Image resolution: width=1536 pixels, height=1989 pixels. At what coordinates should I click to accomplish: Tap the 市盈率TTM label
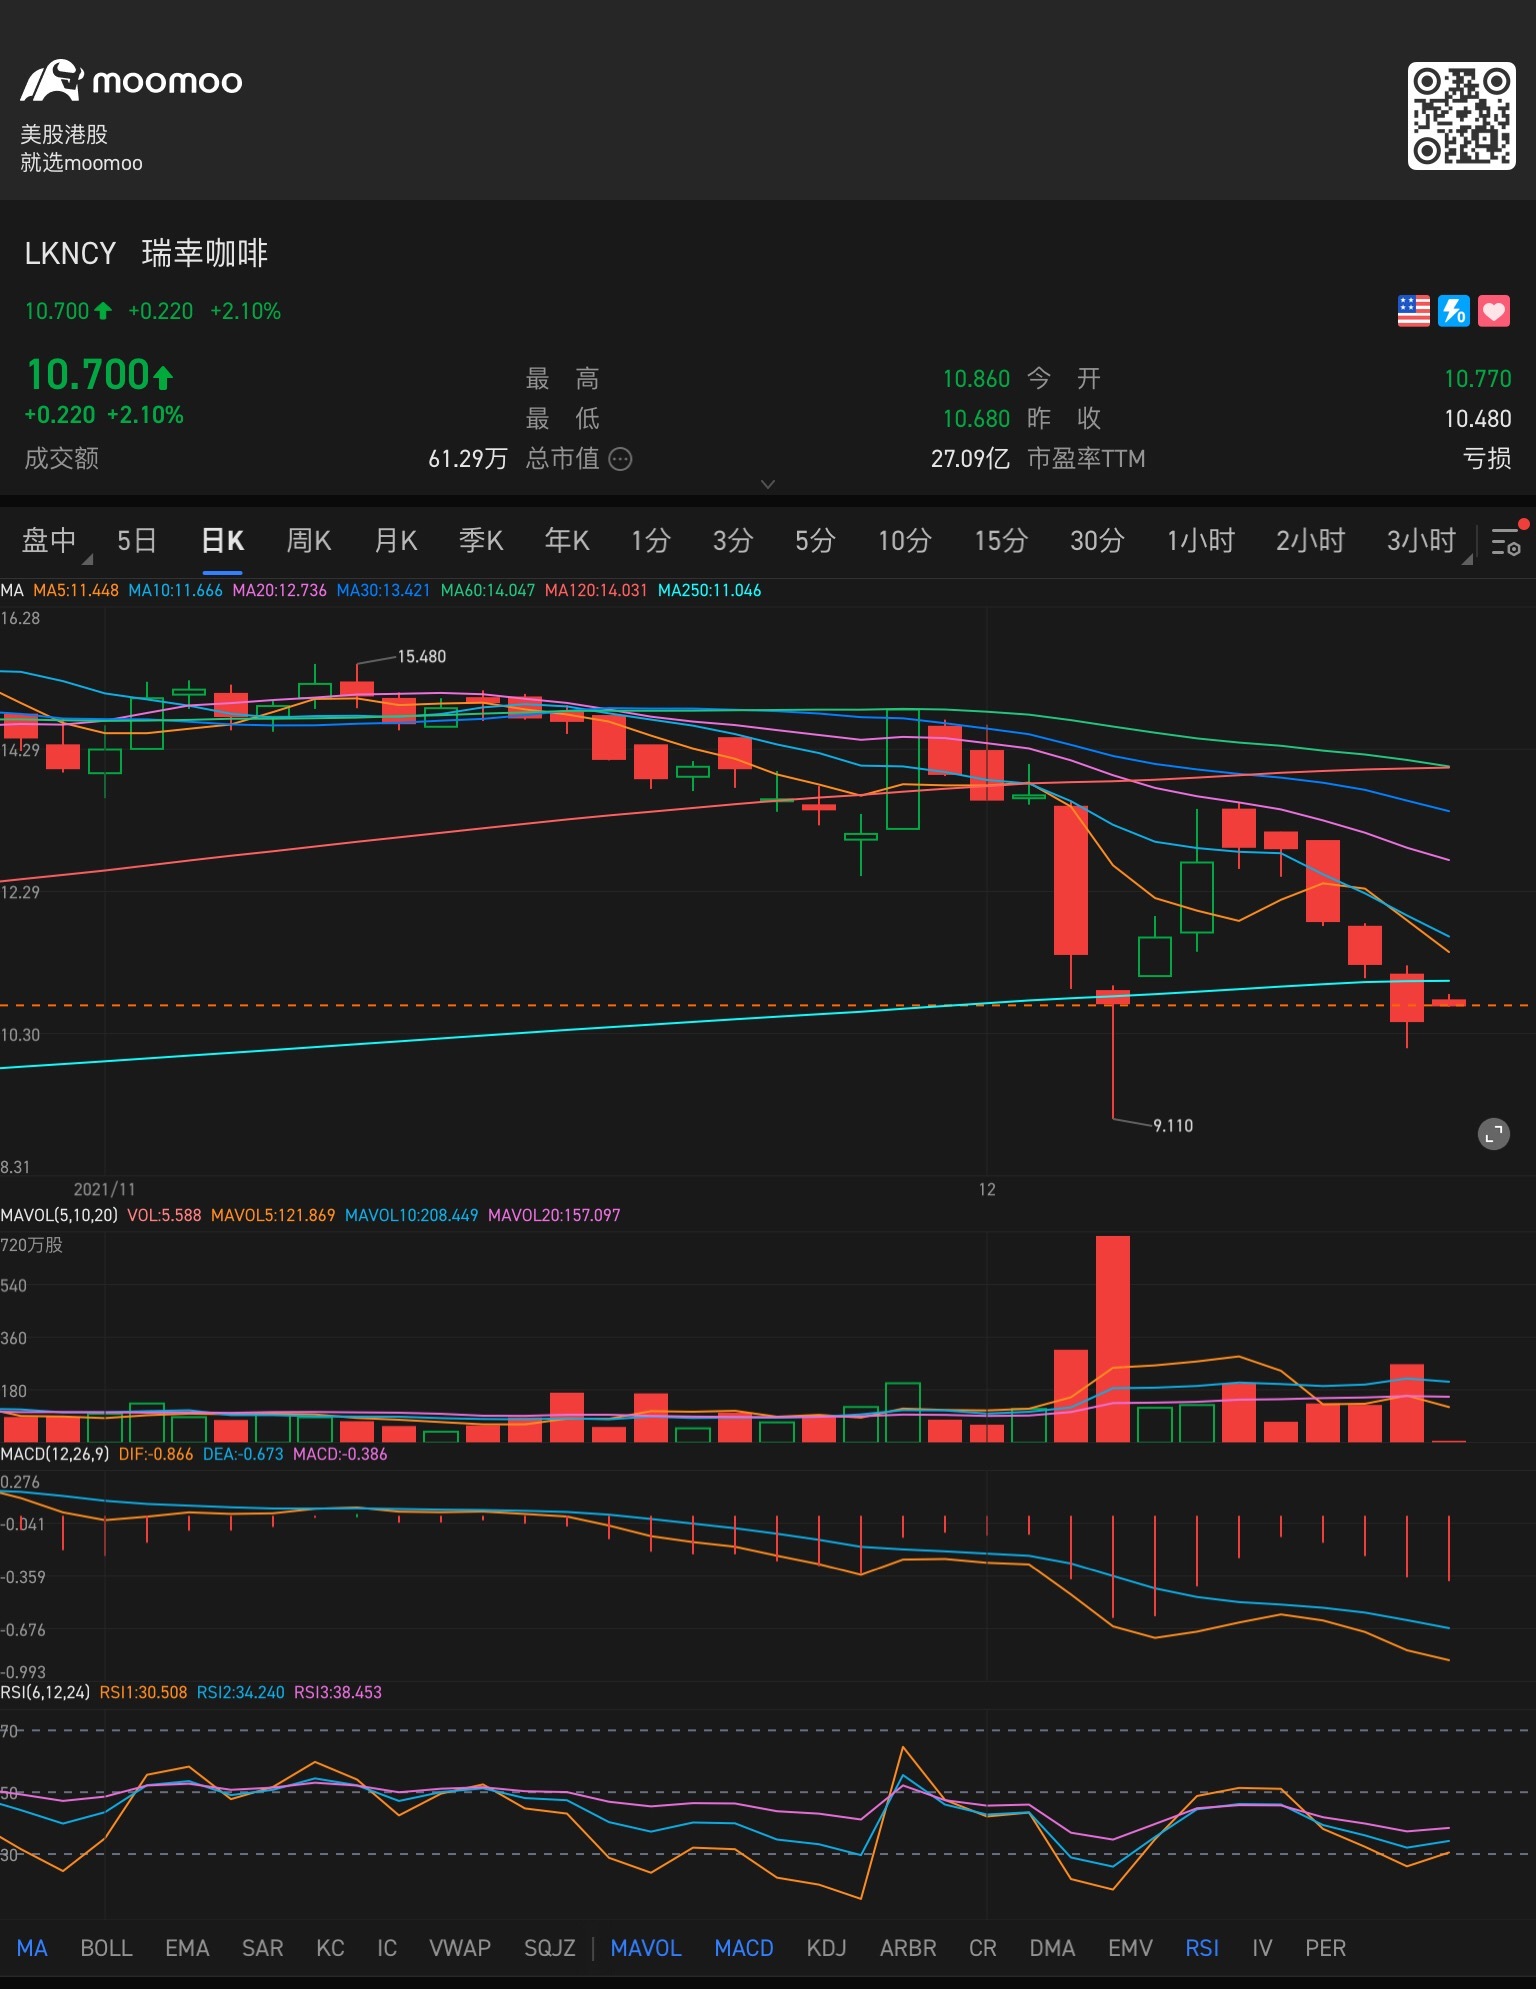click(x=1086, y=458)
